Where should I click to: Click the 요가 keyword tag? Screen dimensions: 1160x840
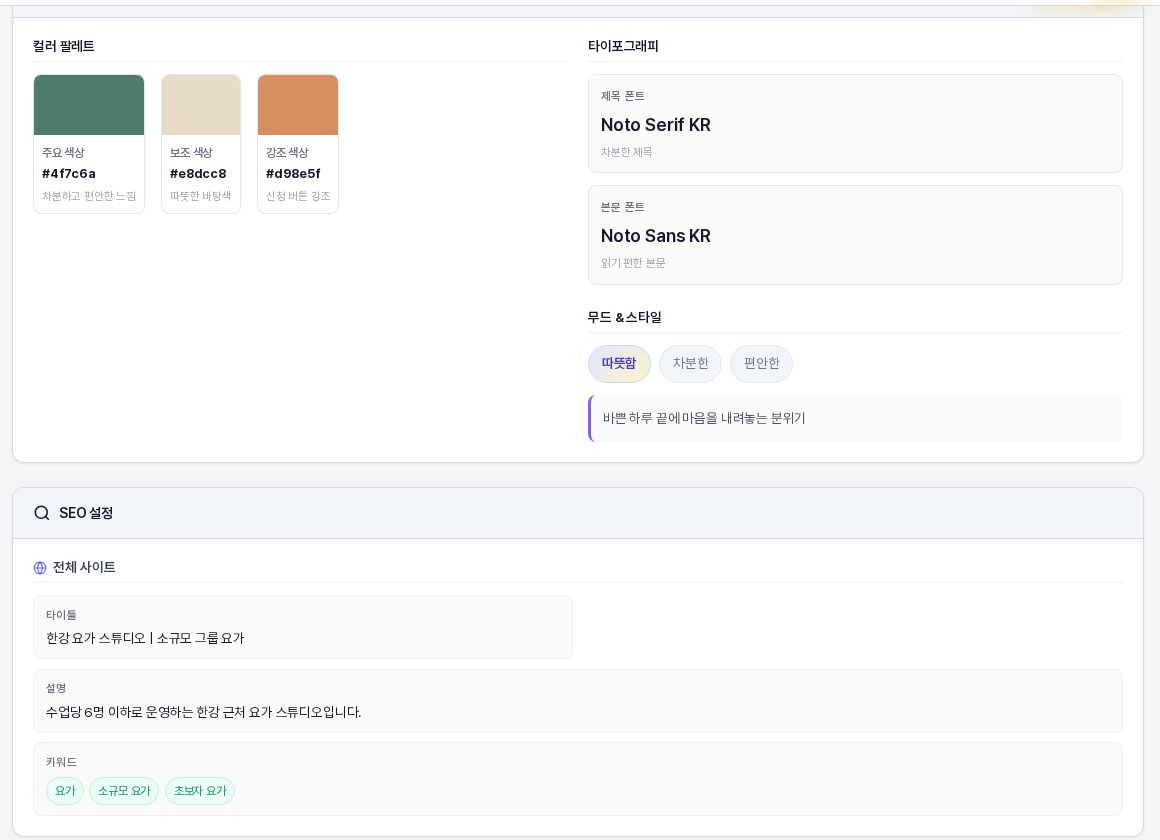click(65, 790)
